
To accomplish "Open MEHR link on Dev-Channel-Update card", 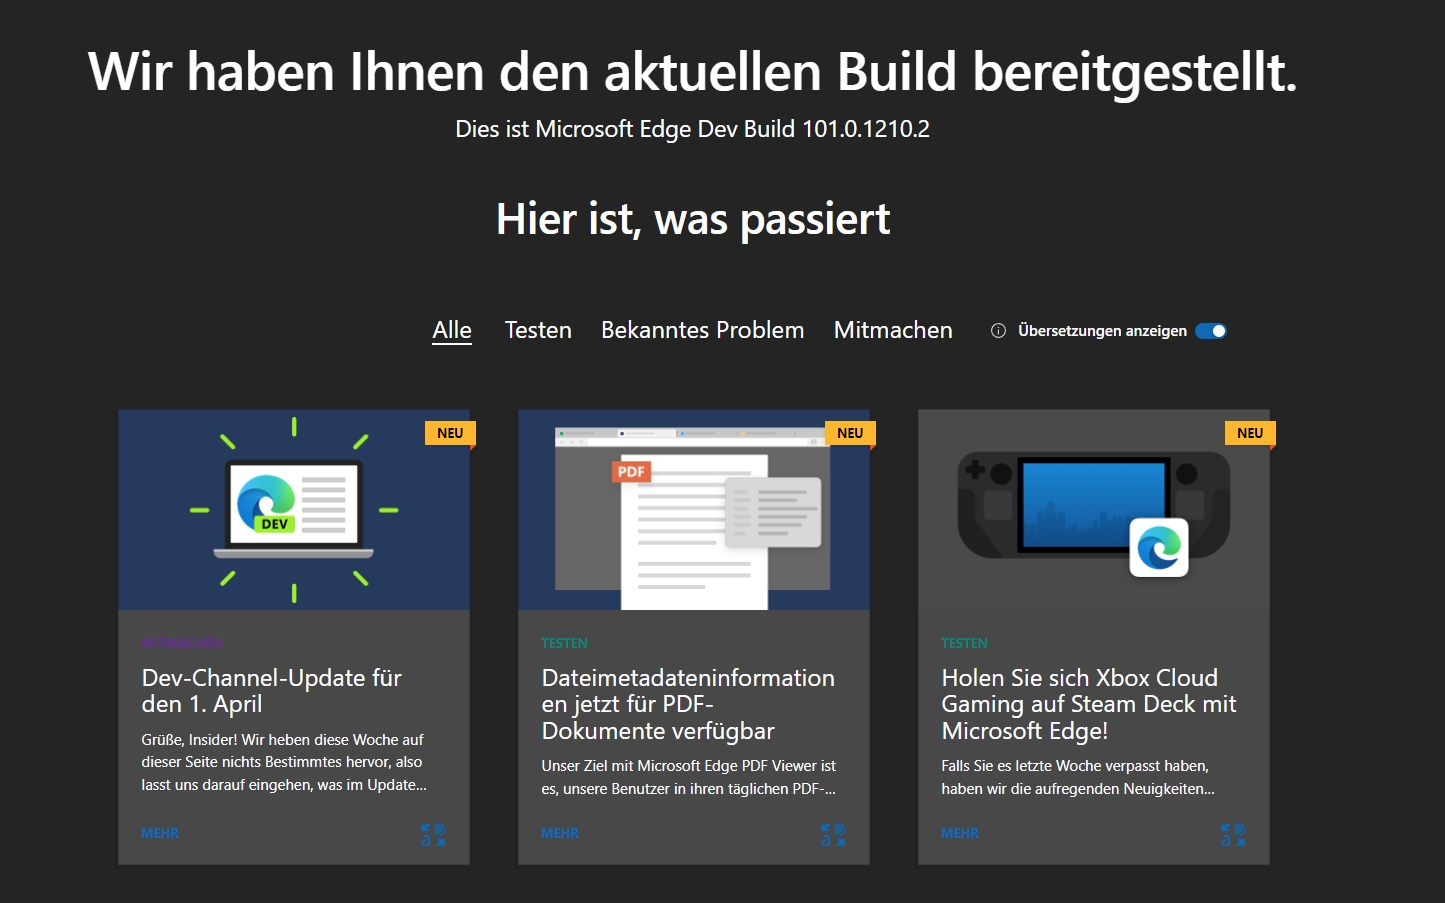I will [x=160, y=833].
